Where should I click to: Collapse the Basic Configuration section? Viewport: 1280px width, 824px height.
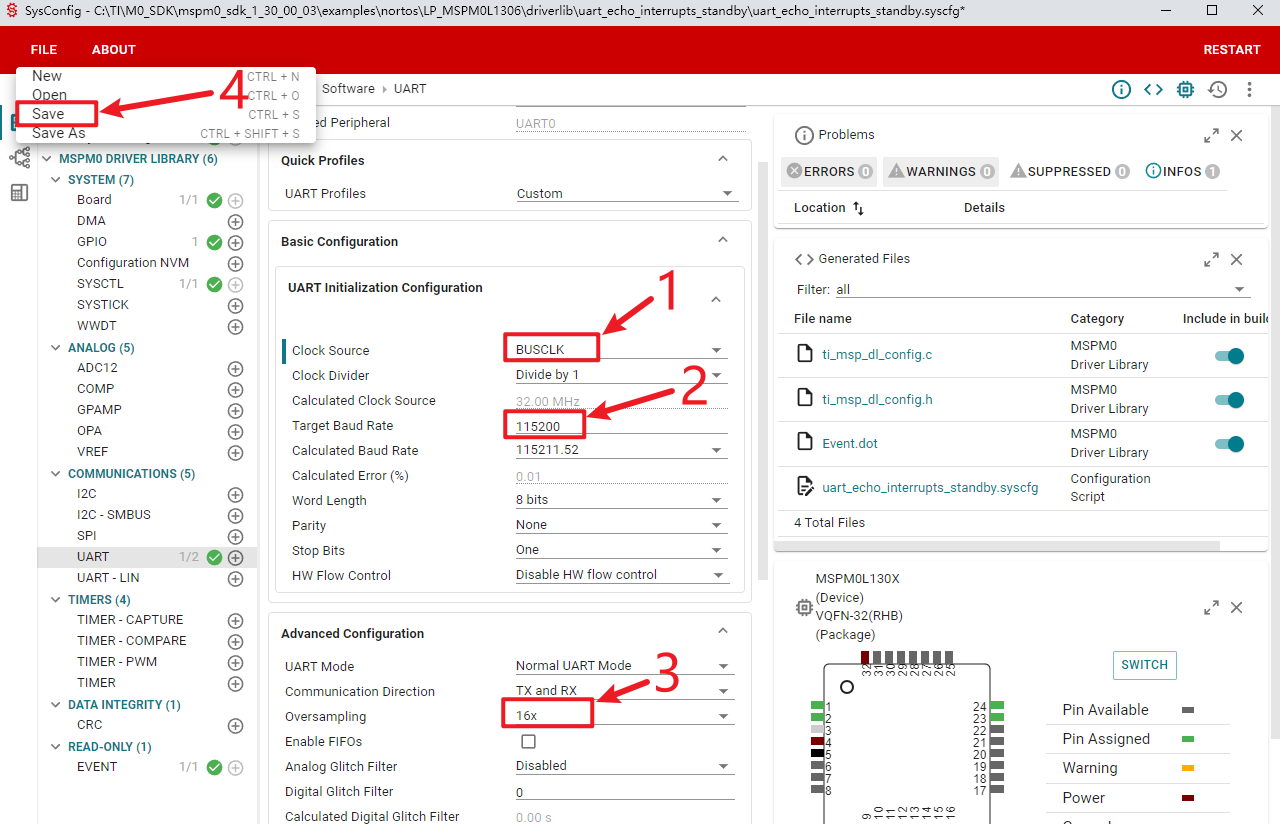(723, 241)
